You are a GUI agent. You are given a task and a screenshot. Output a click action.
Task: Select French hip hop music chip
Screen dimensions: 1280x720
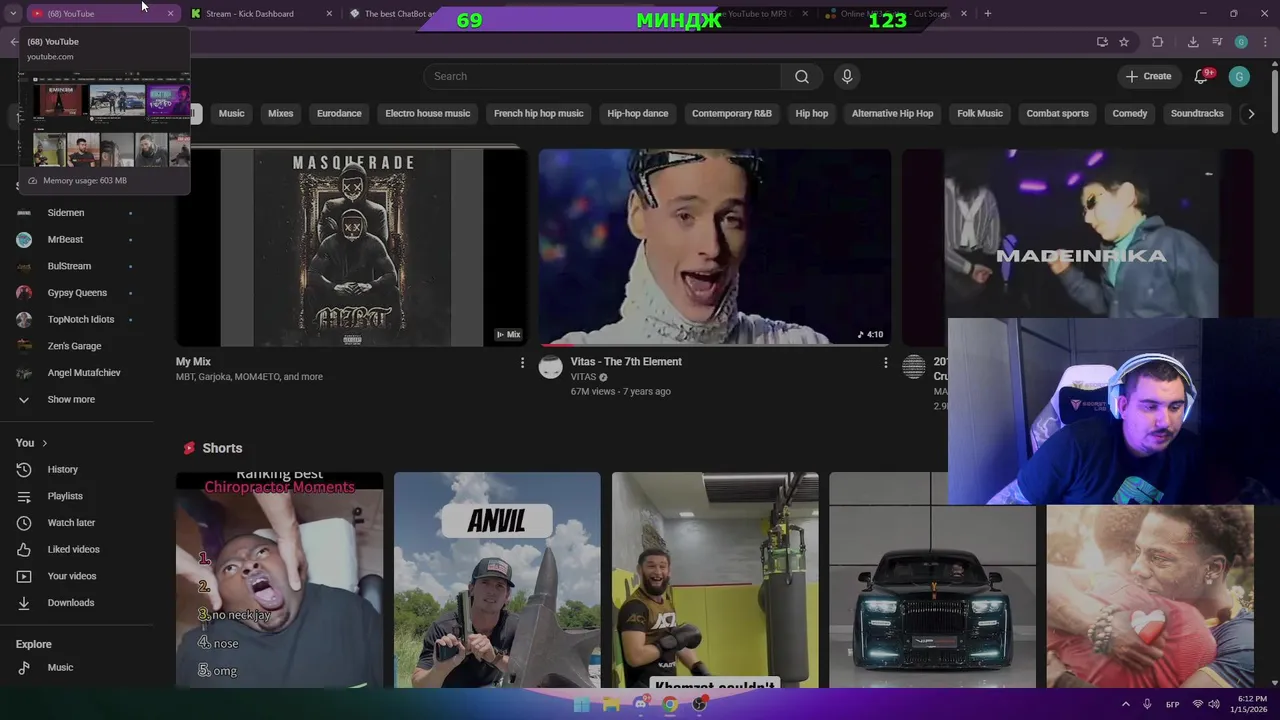coord(538,114)
